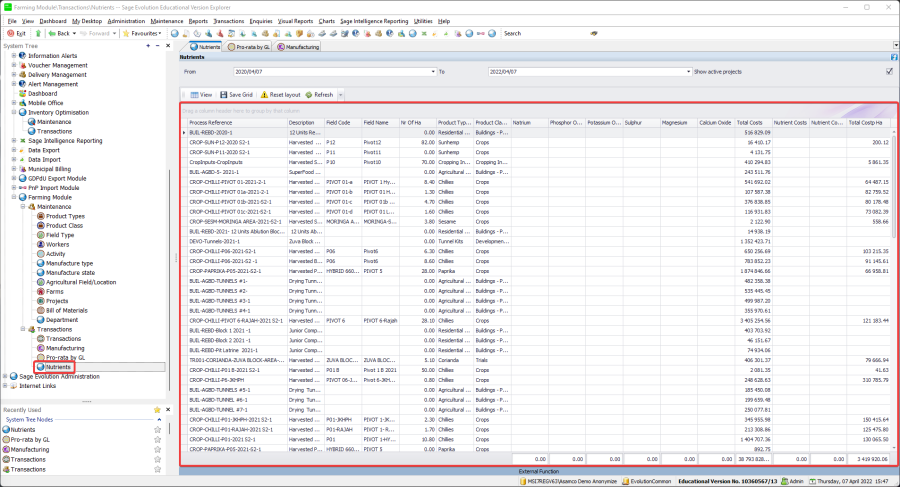Star the Manufacturing recently used item
This screenshot has width=900, height=487.
click(157, 450)
